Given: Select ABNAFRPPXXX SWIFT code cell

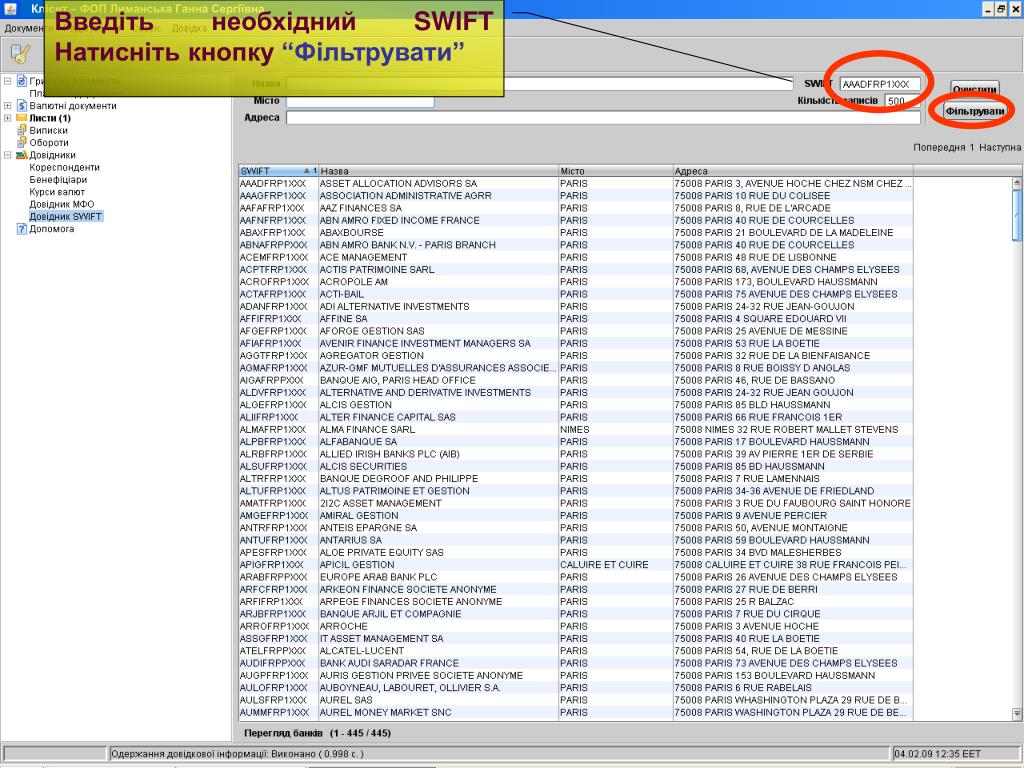Looking at the screenshot, I should pos(278,245).
